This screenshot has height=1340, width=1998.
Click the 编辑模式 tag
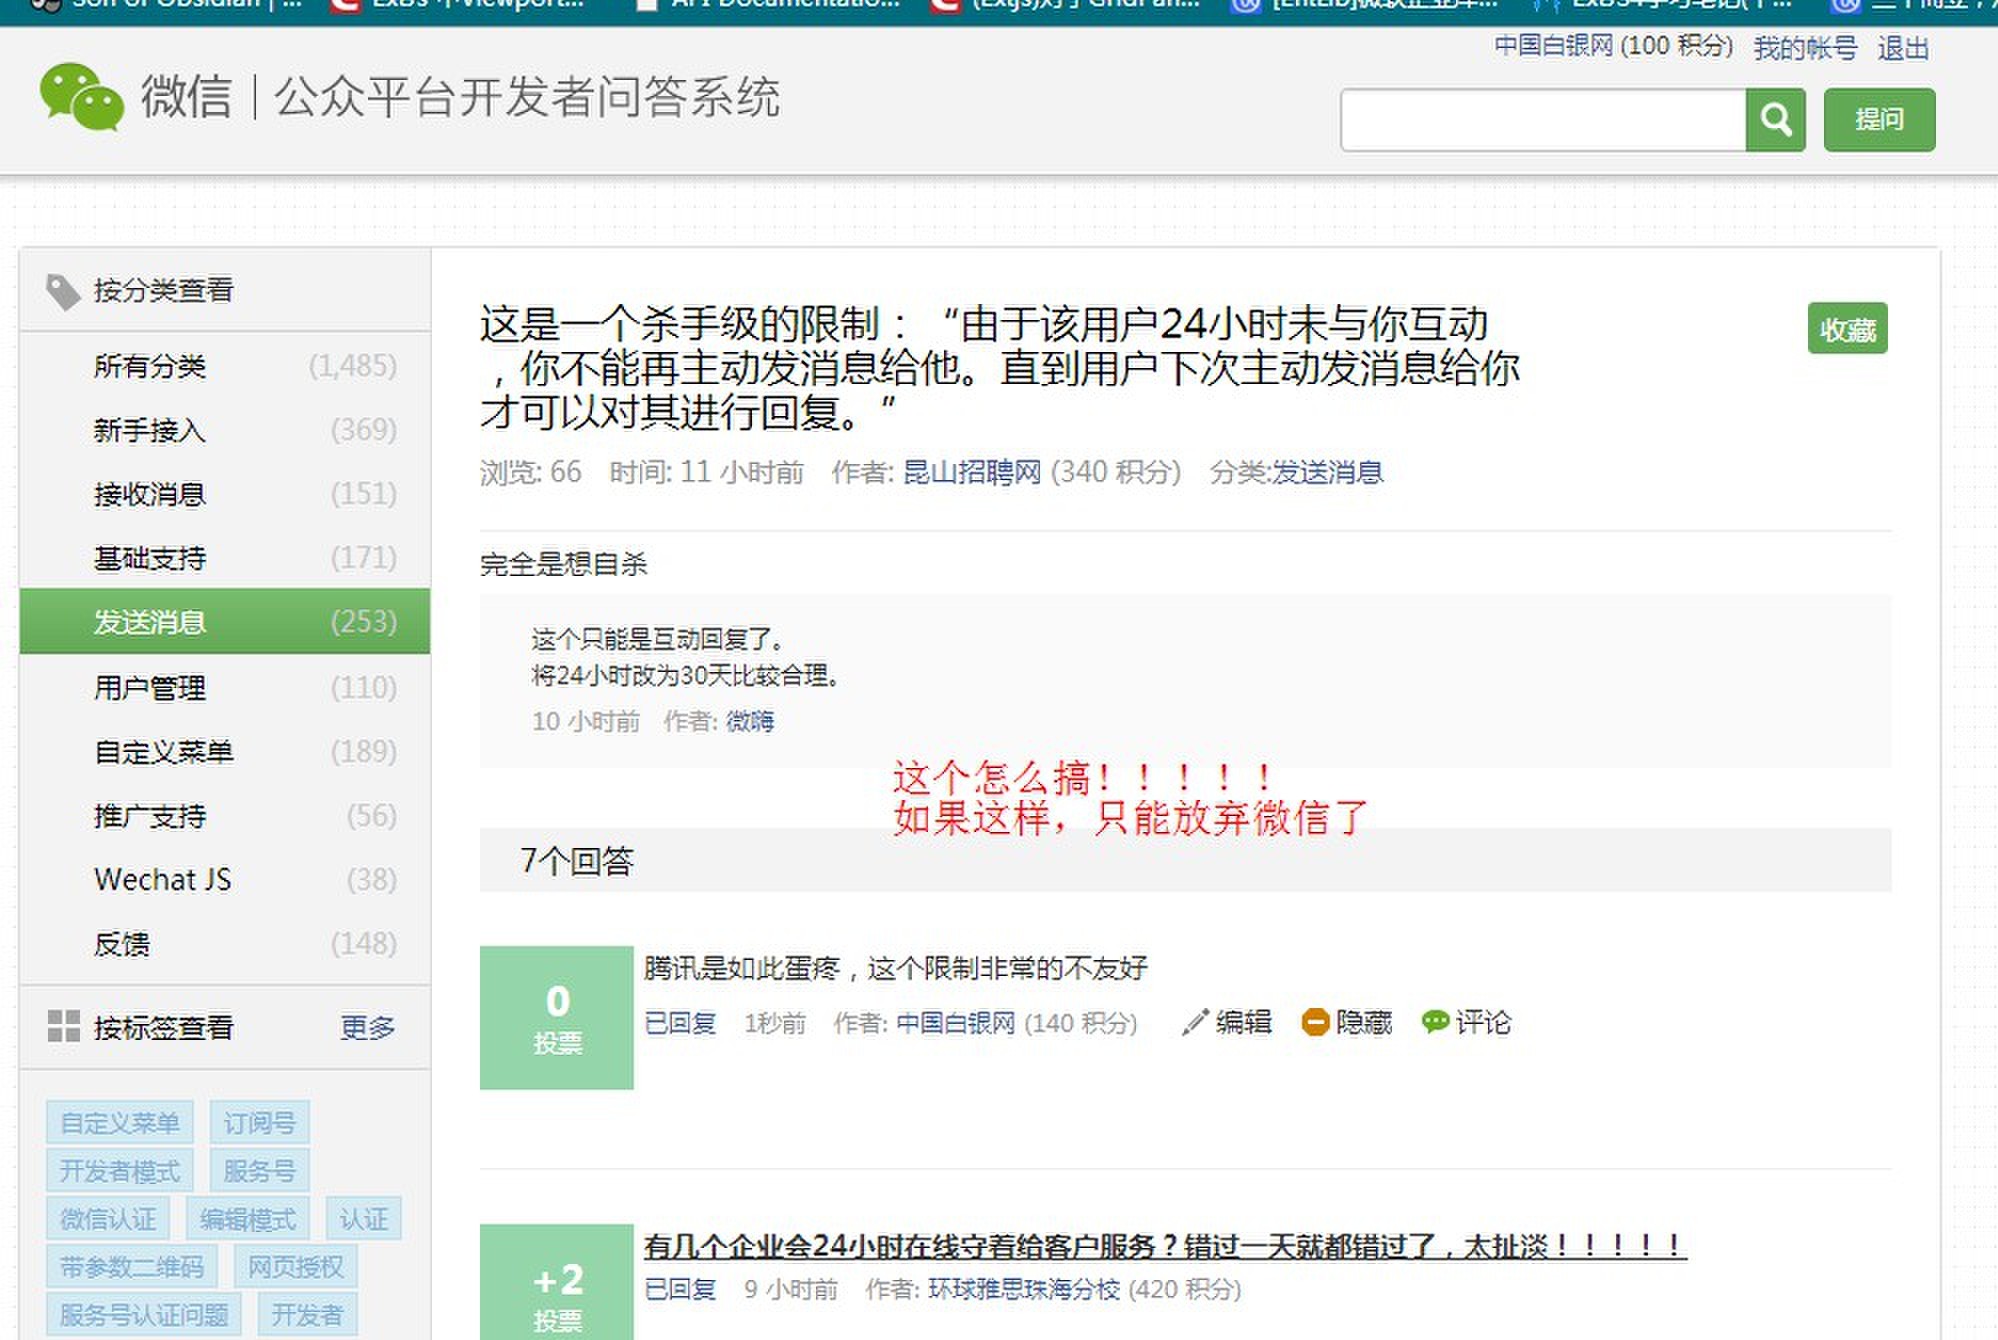[x=247, y=1218]
